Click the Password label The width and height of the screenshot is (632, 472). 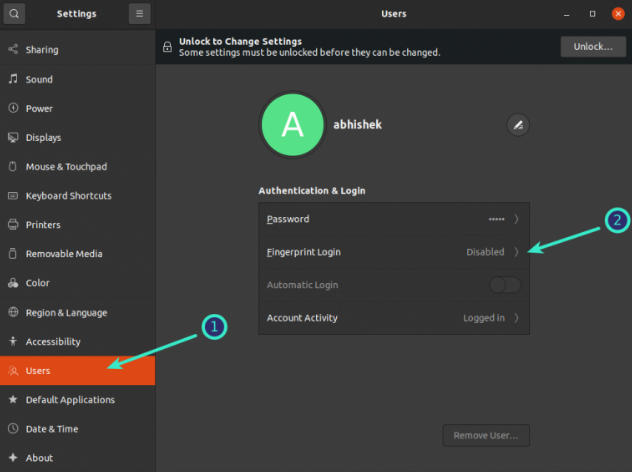point(288,219)
